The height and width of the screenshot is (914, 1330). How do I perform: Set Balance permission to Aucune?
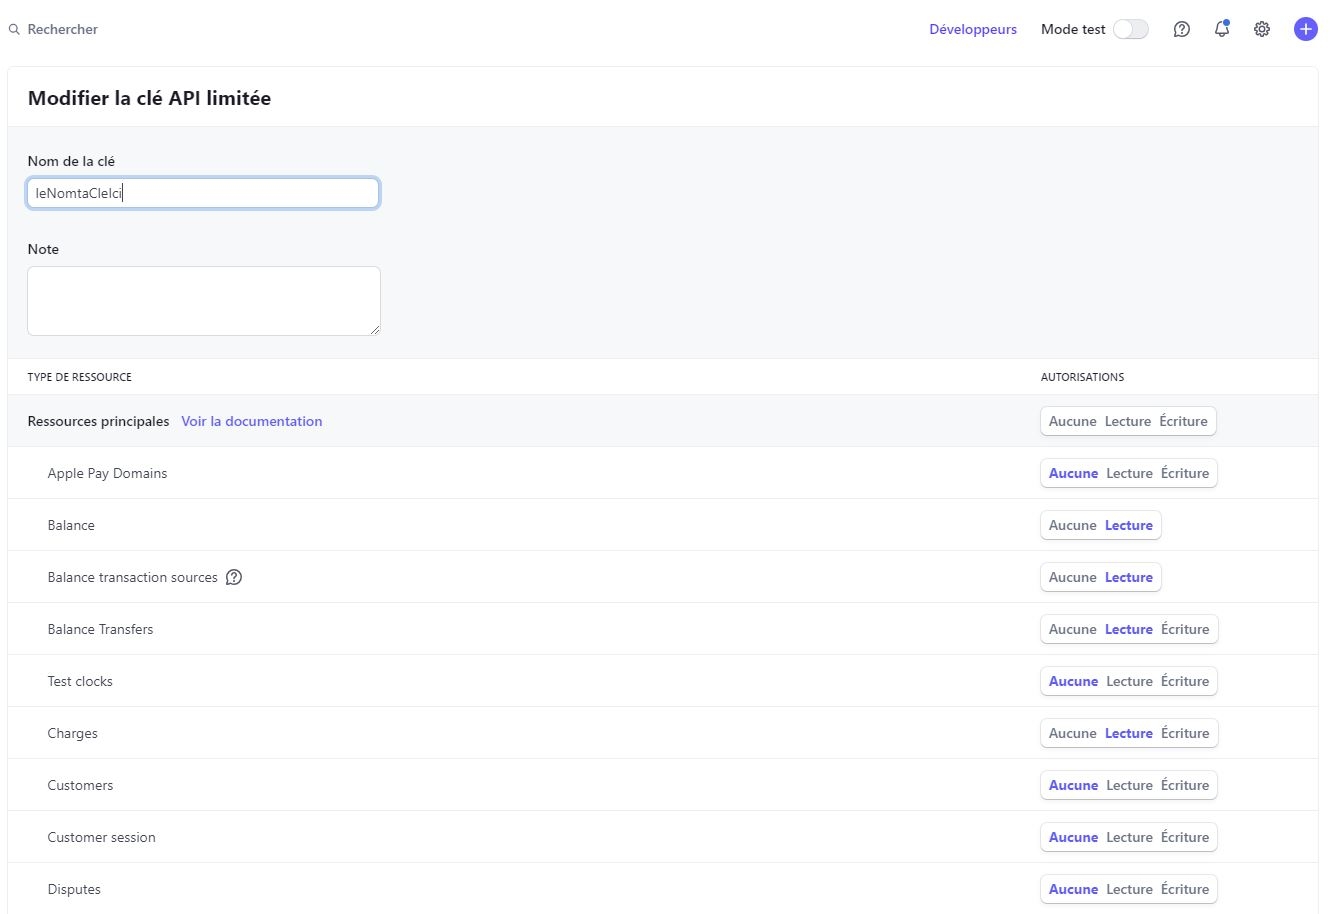point(1072,525)
